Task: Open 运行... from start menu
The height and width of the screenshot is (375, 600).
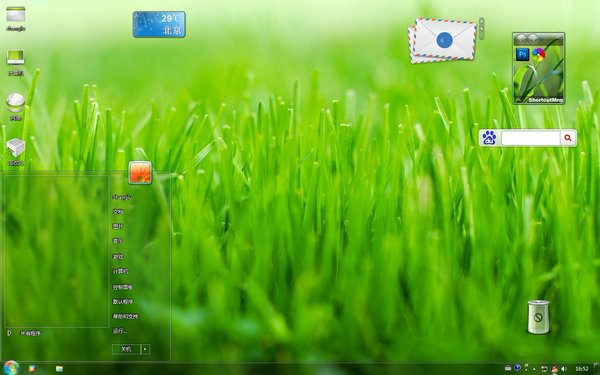Action: 119,331
